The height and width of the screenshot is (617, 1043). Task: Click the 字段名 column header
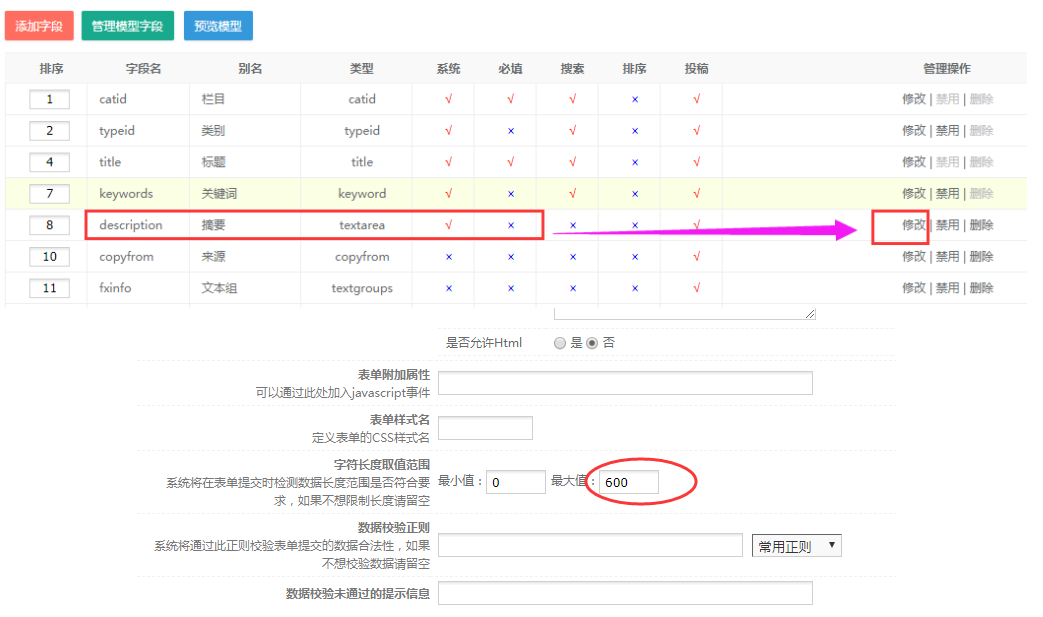tap(143, 68)
